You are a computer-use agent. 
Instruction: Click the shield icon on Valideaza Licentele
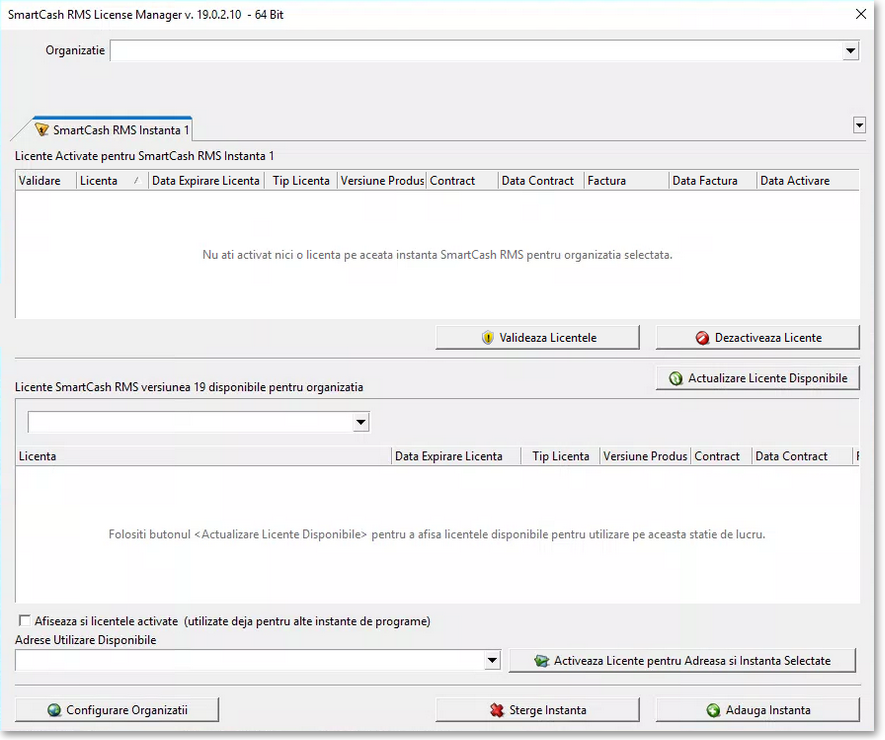coord(488,338)
